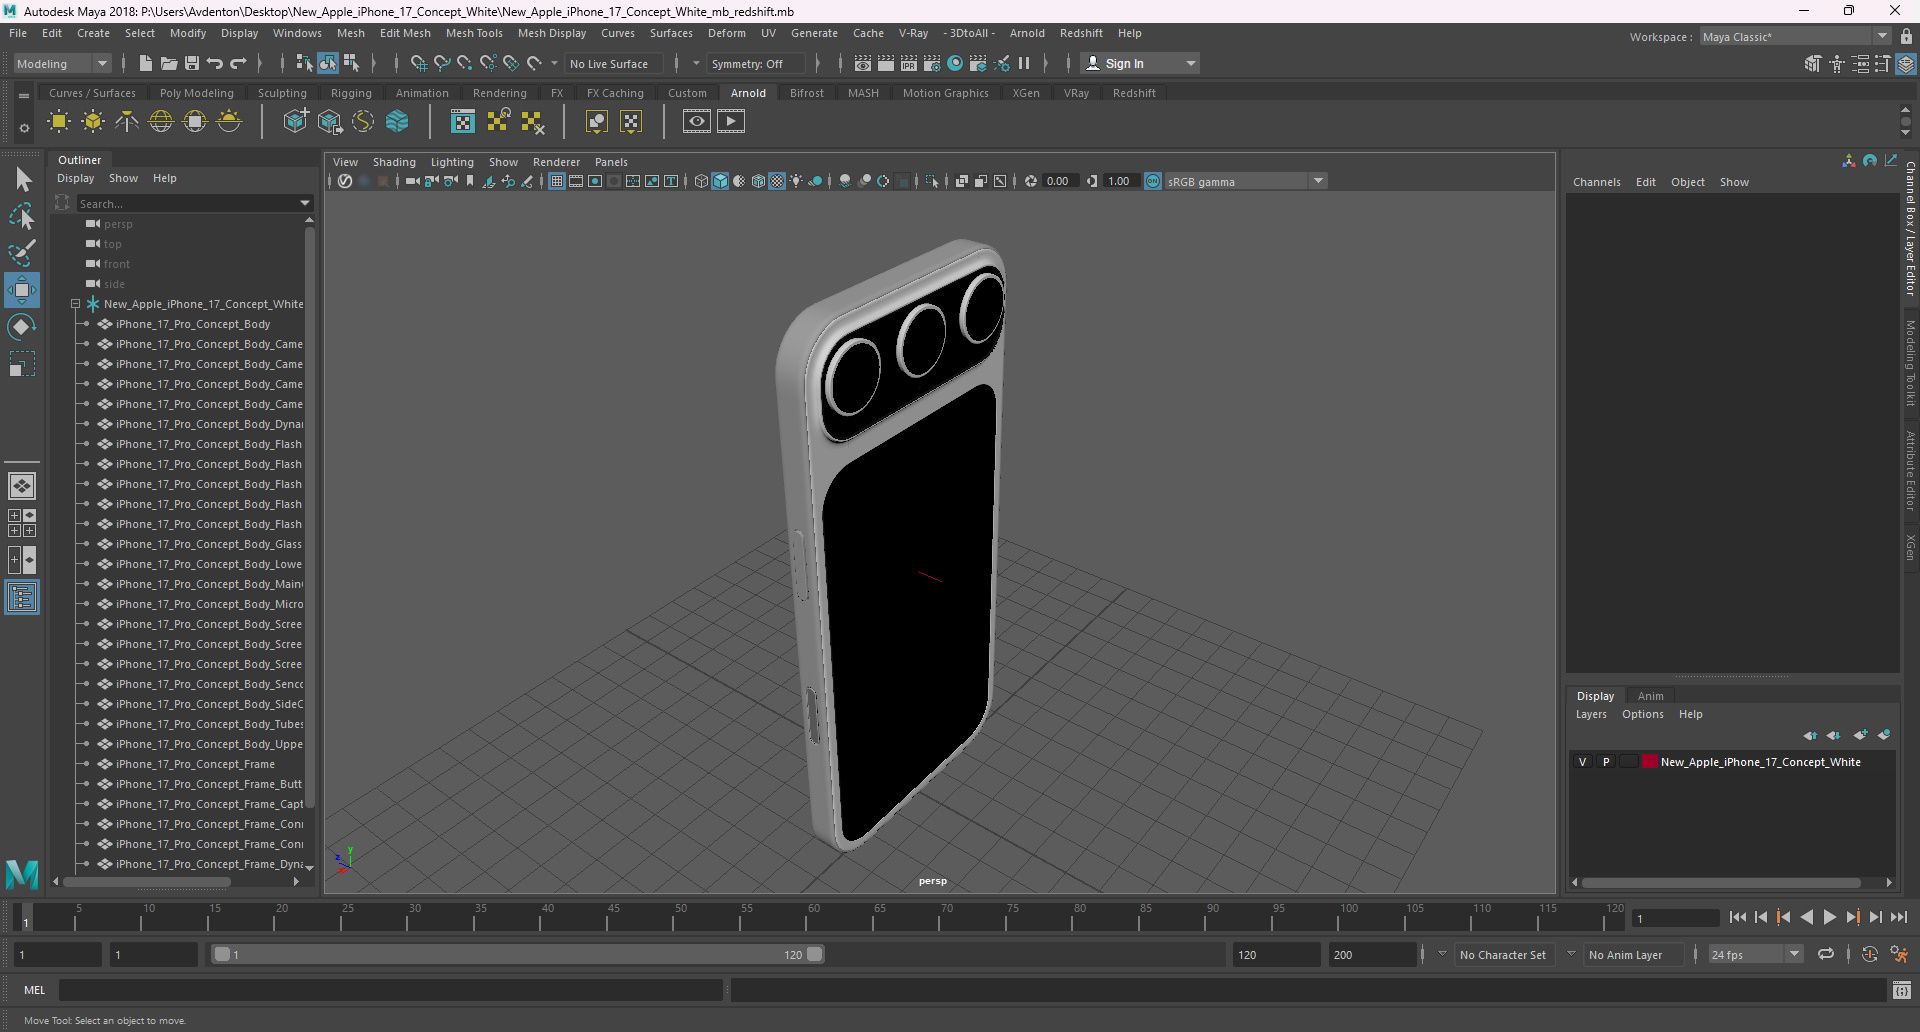Go to start of playback range
1920x1032 pixels.
click(x=1738, y=917)
